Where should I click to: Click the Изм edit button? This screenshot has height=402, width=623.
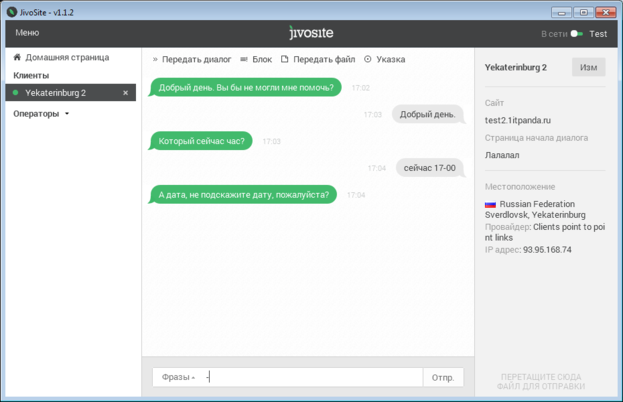pos(588,68)
